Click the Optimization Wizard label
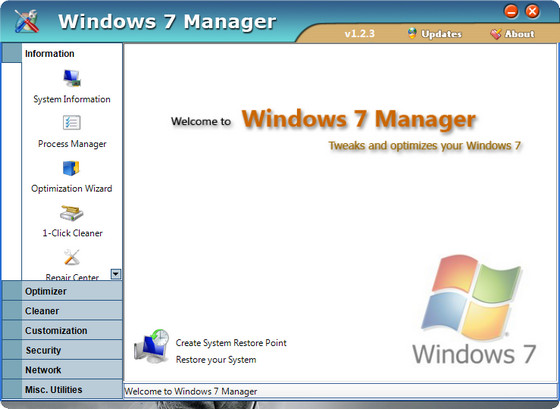 [71, 189]
